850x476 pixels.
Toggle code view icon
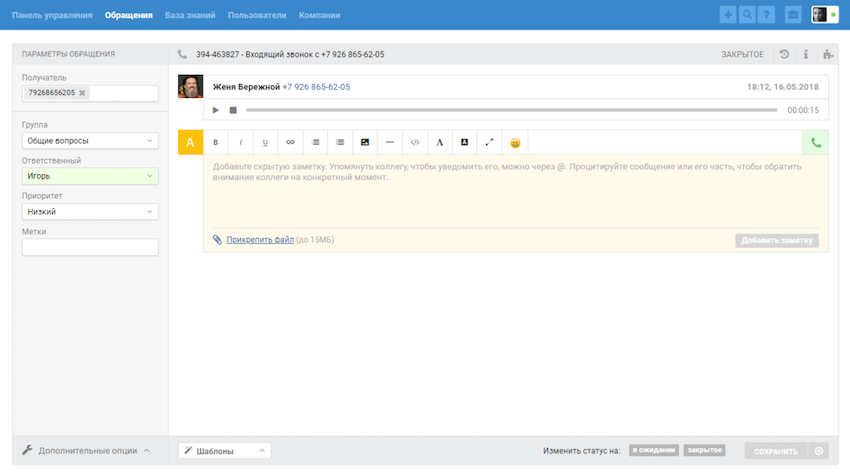point(415,143)
